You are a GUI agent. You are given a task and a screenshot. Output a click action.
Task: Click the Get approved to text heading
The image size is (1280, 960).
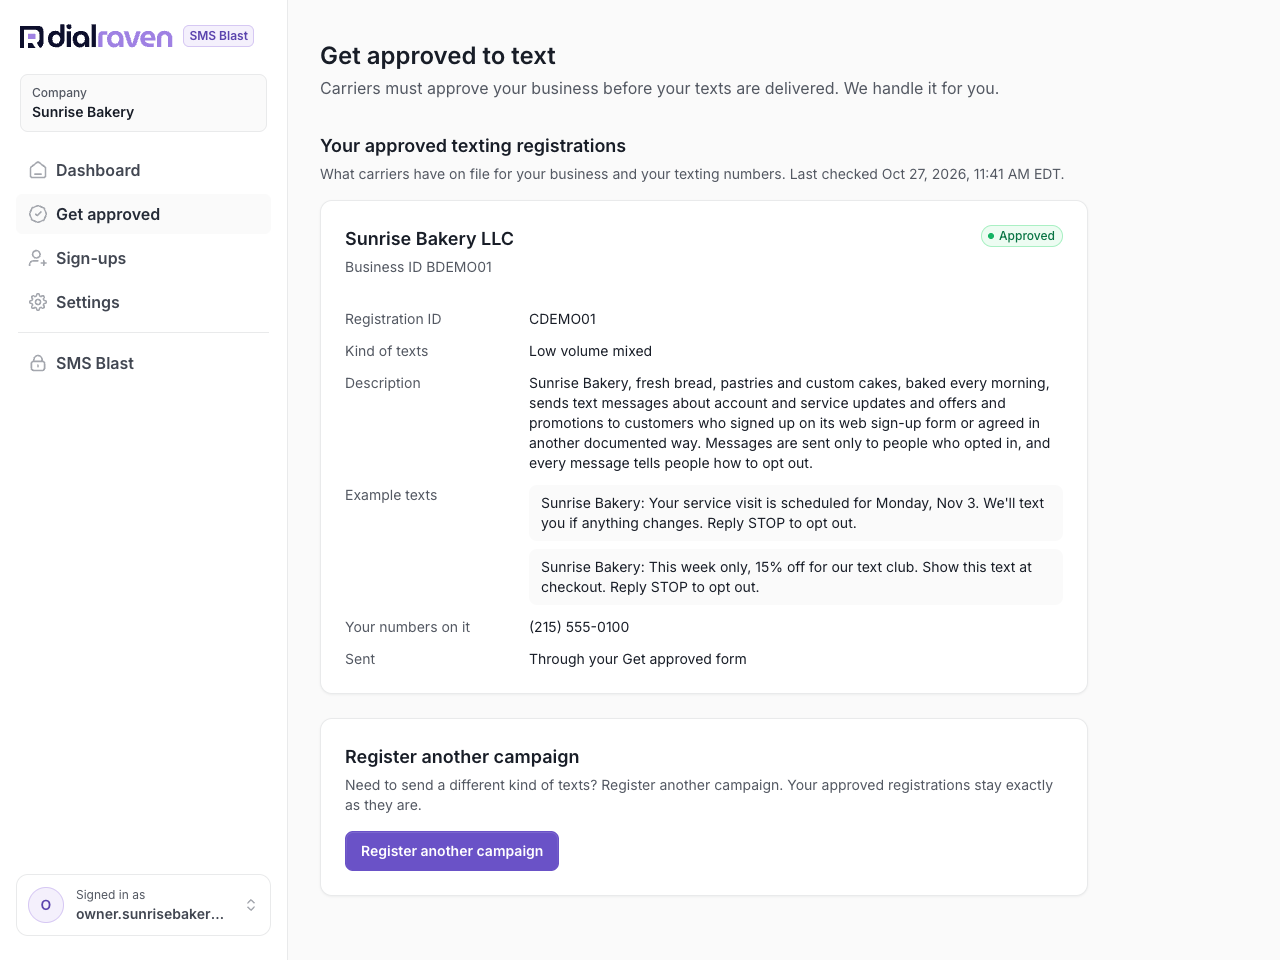point(438,56)
